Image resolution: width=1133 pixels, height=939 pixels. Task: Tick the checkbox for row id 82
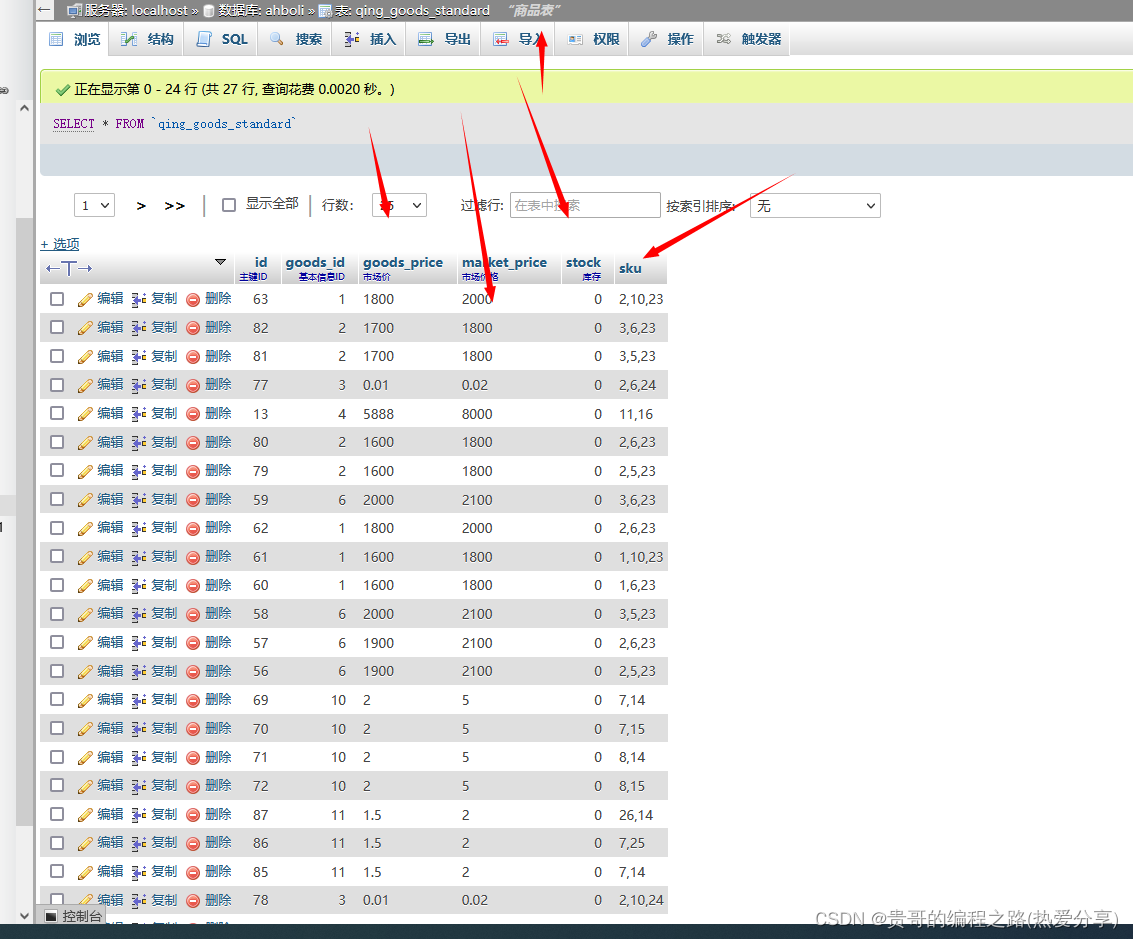(x=57, y=328)
